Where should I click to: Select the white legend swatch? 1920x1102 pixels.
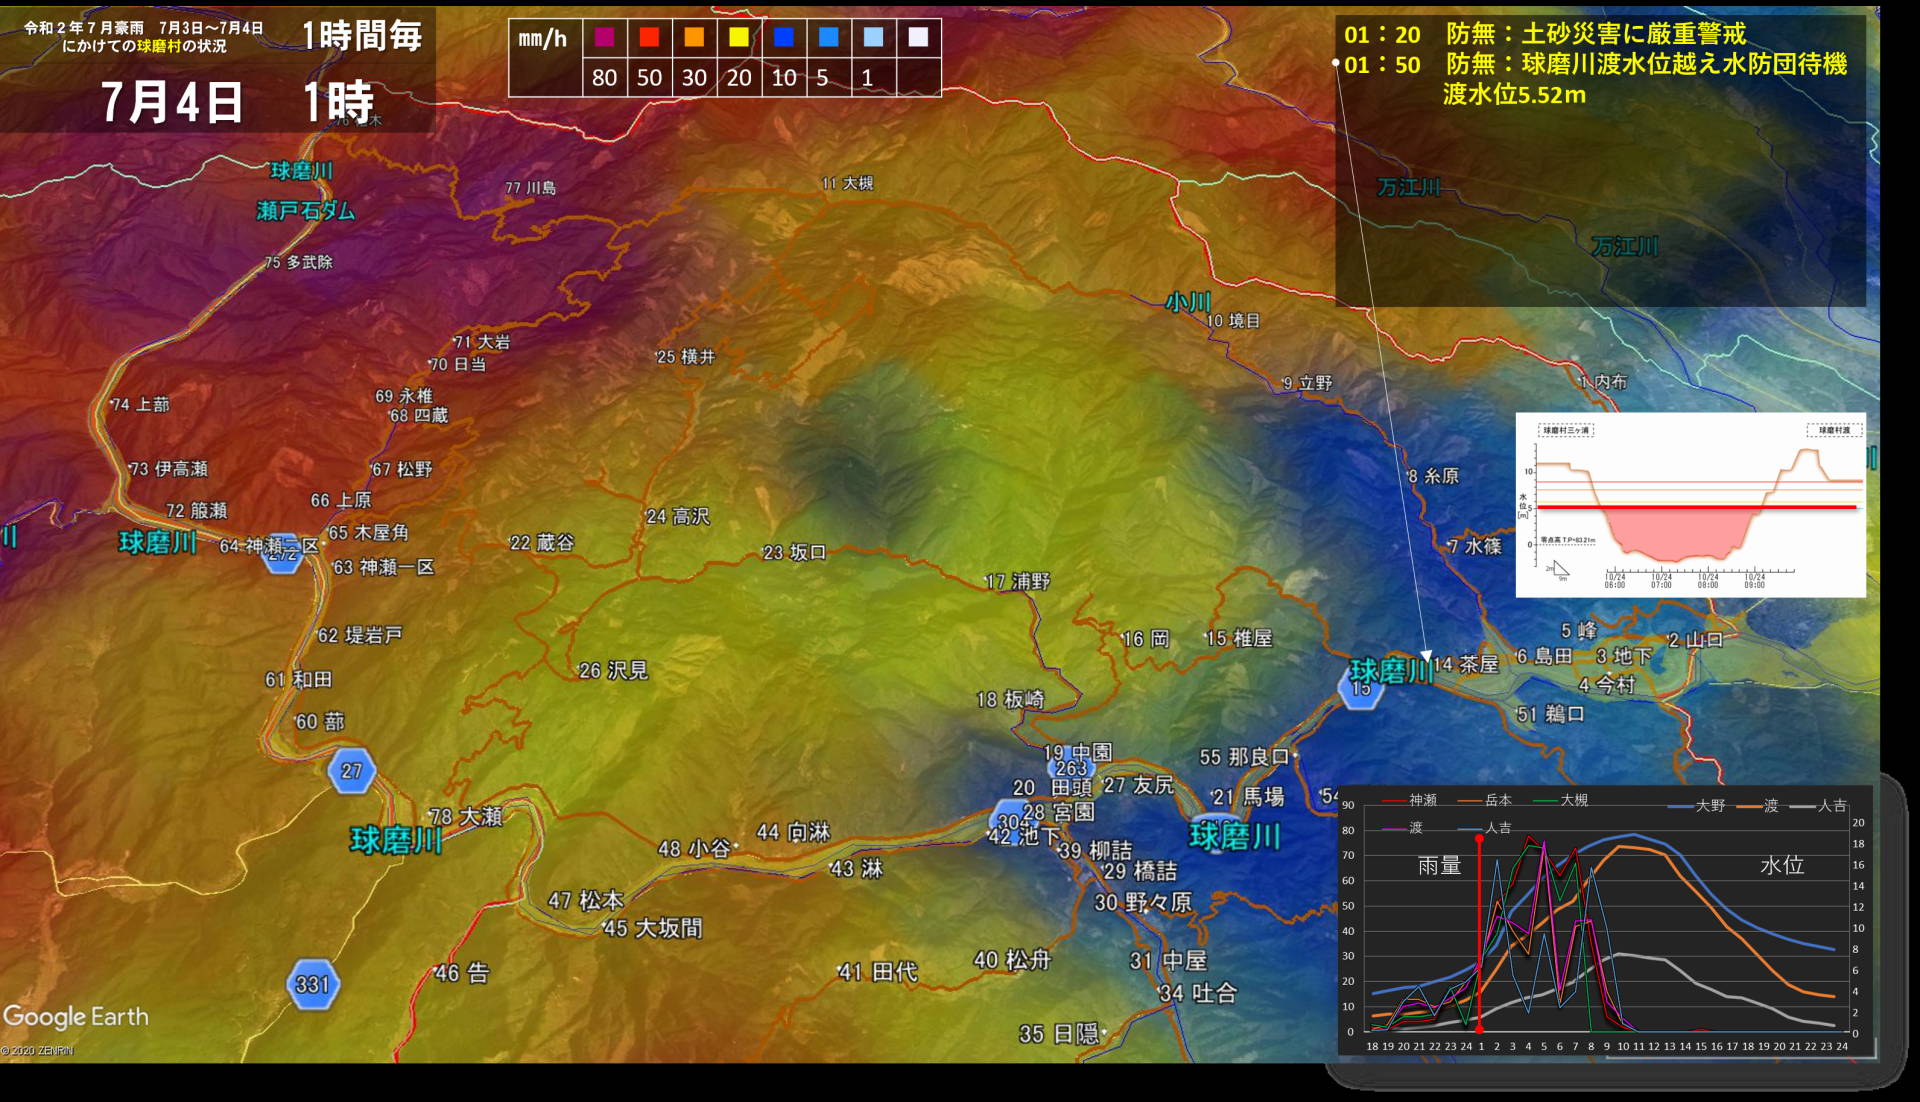pyautogui.click(x=918, y=37)
